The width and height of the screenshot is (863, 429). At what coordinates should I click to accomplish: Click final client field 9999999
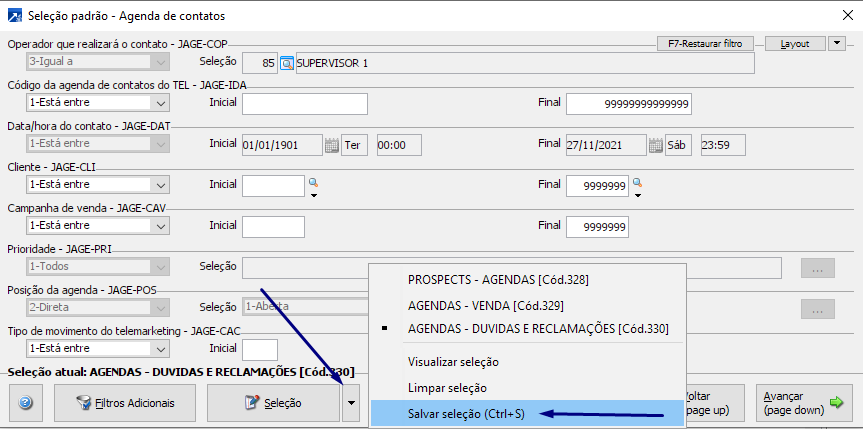click(x=598, y=186)
